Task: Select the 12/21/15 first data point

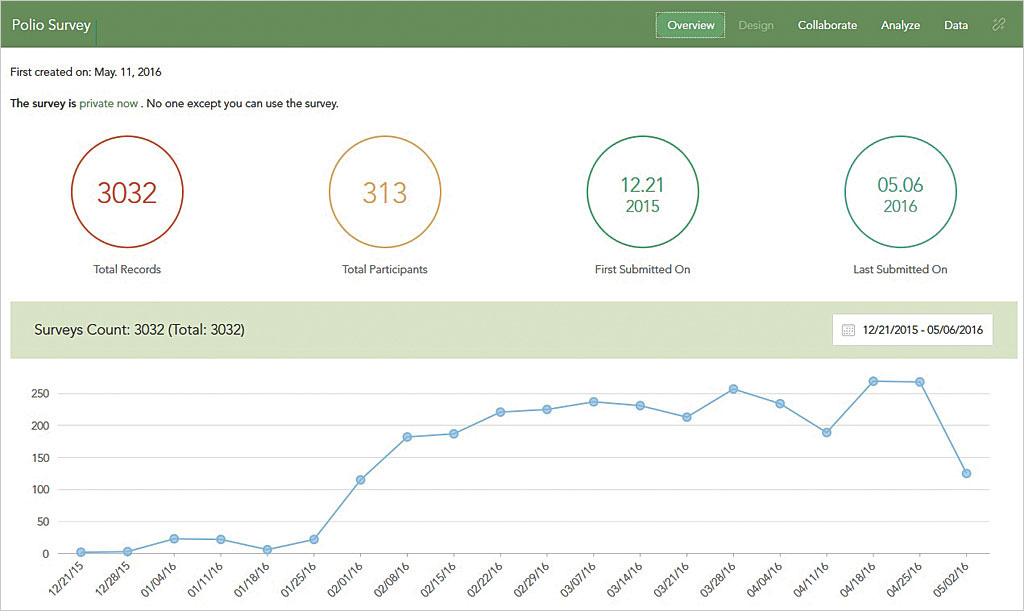Action: pyautogui.click(x=81, y=552)
